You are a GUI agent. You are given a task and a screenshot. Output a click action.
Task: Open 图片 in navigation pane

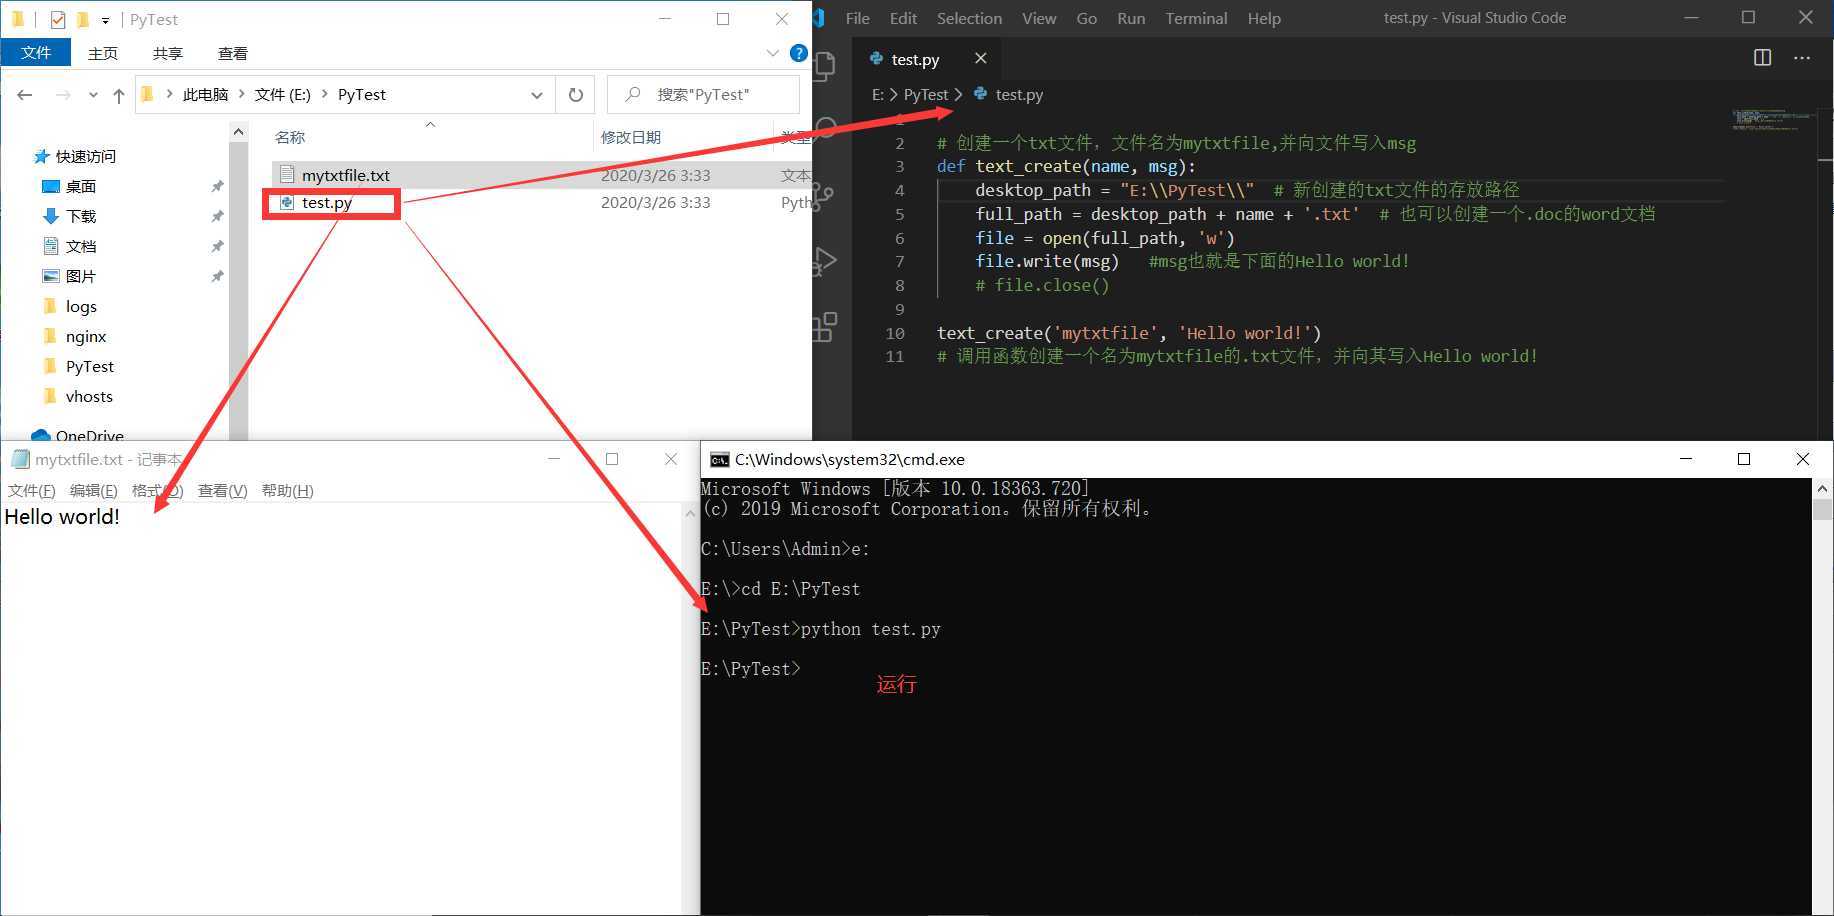[x=80, y=276]
